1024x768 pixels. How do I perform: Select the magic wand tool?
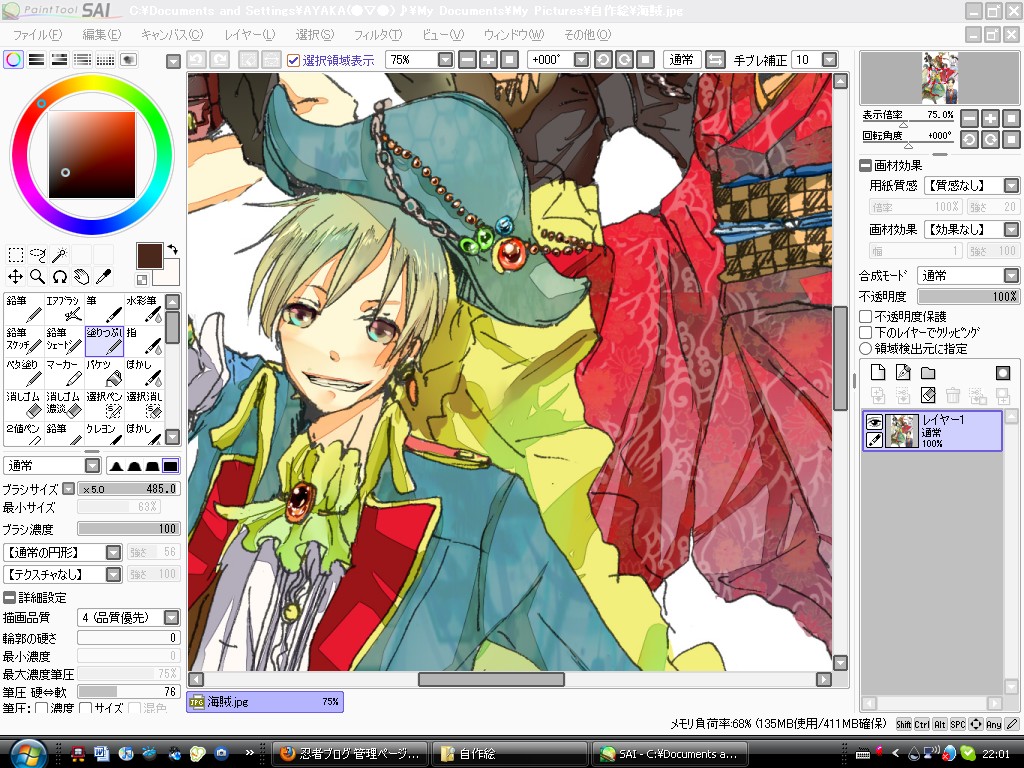(59, 255)
